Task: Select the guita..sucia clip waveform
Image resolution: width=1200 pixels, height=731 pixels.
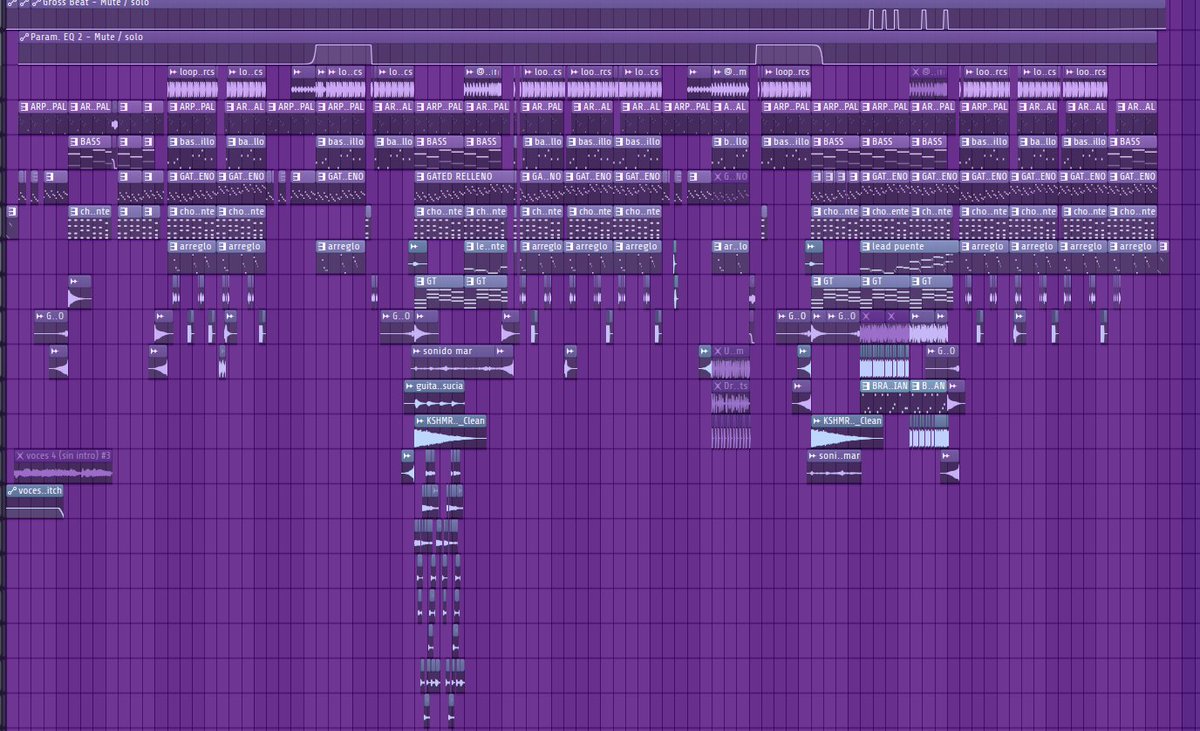Action: pyautogui.click(x=434, y=403)
